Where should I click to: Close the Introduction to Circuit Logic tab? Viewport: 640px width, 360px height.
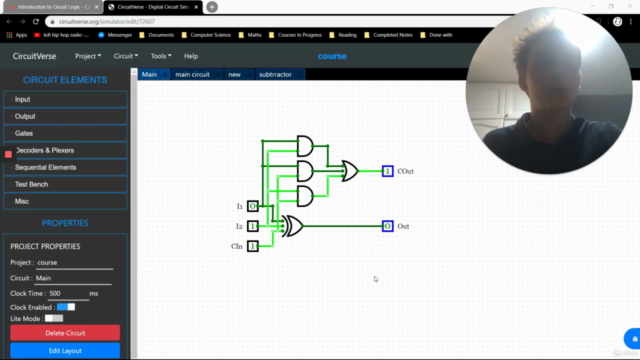[96, 7]
